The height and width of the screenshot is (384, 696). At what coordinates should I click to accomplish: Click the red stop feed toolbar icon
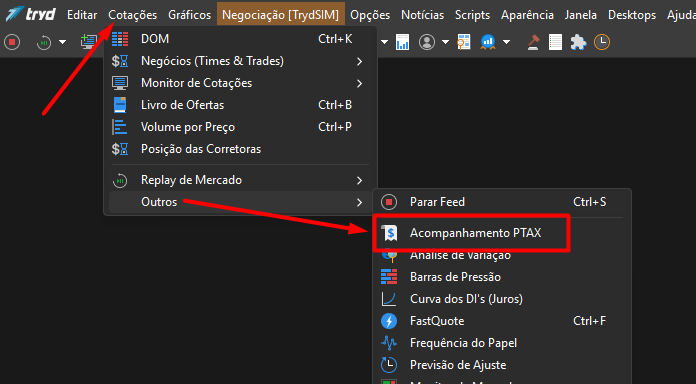pyautogui.click(x=12, y=42)
